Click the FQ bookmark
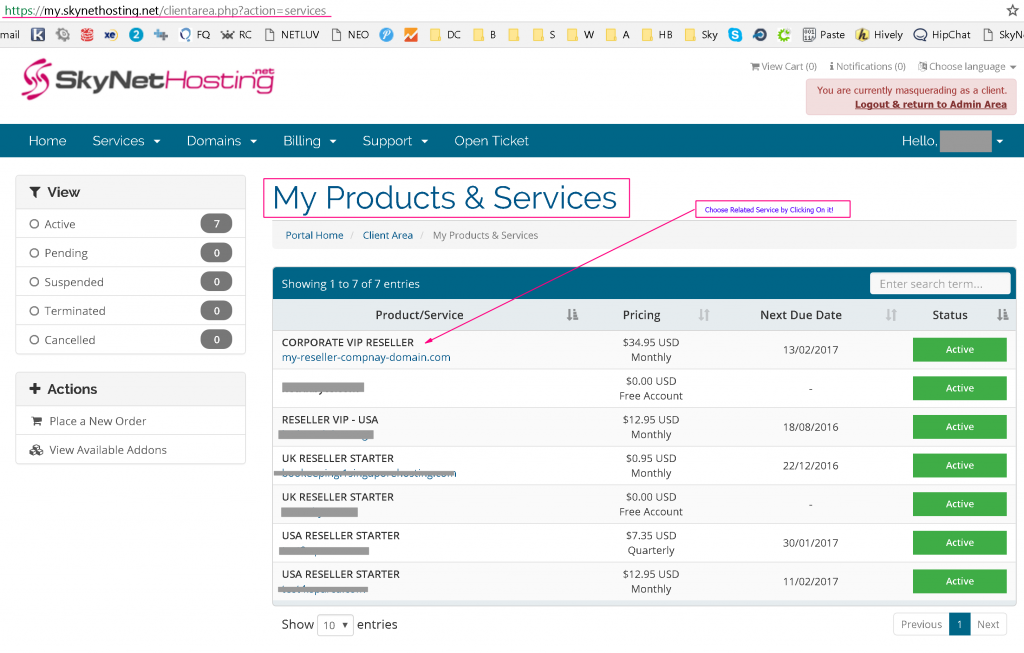 coord(195,35)
